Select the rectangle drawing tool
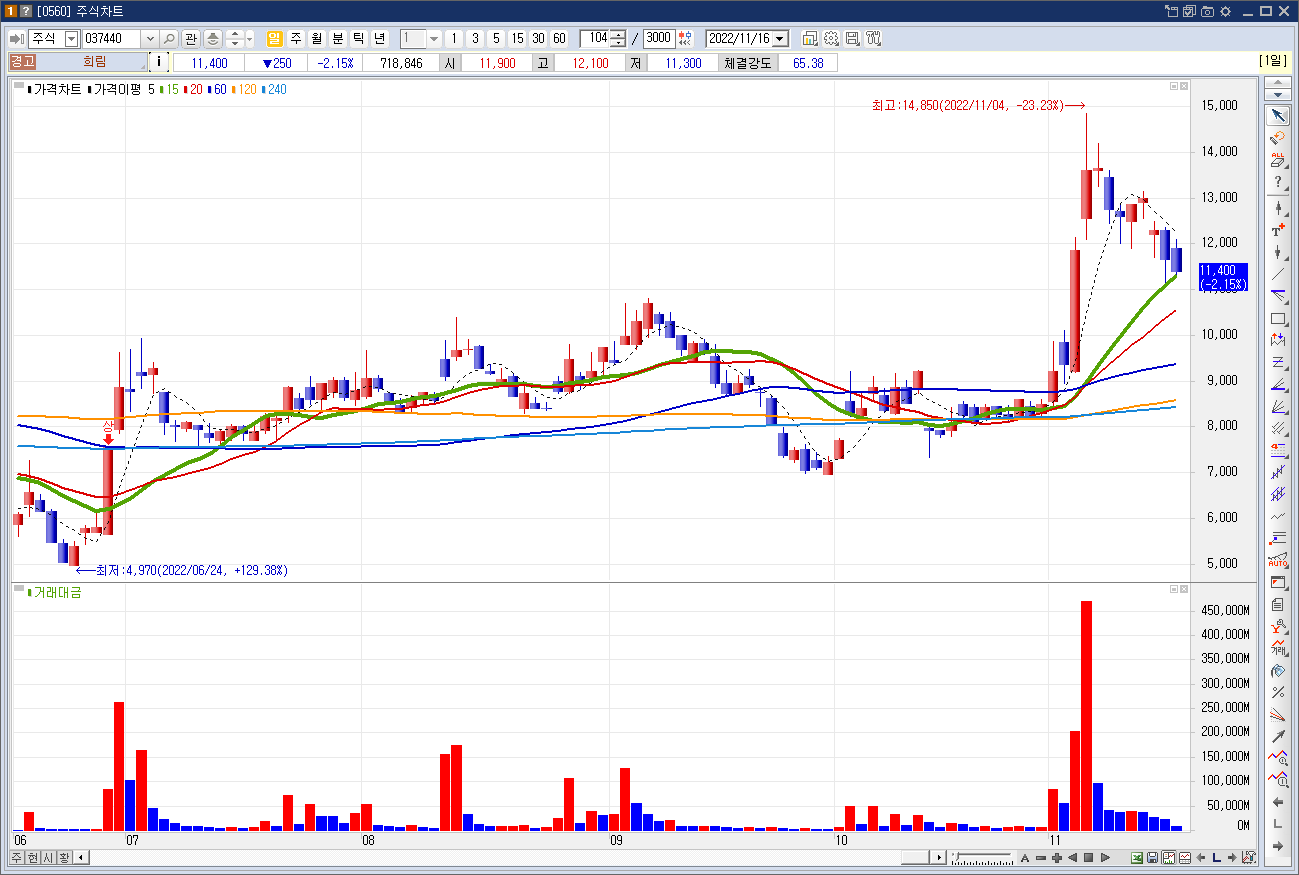Screen dimensions: 1299x875 [1278, 319]
